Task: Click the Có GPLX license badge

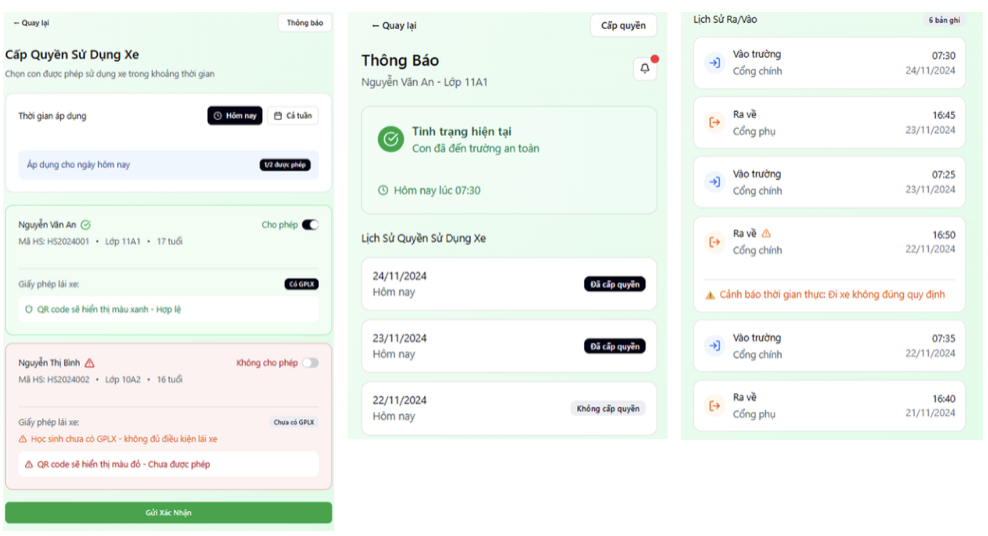Action: point(300,284)
